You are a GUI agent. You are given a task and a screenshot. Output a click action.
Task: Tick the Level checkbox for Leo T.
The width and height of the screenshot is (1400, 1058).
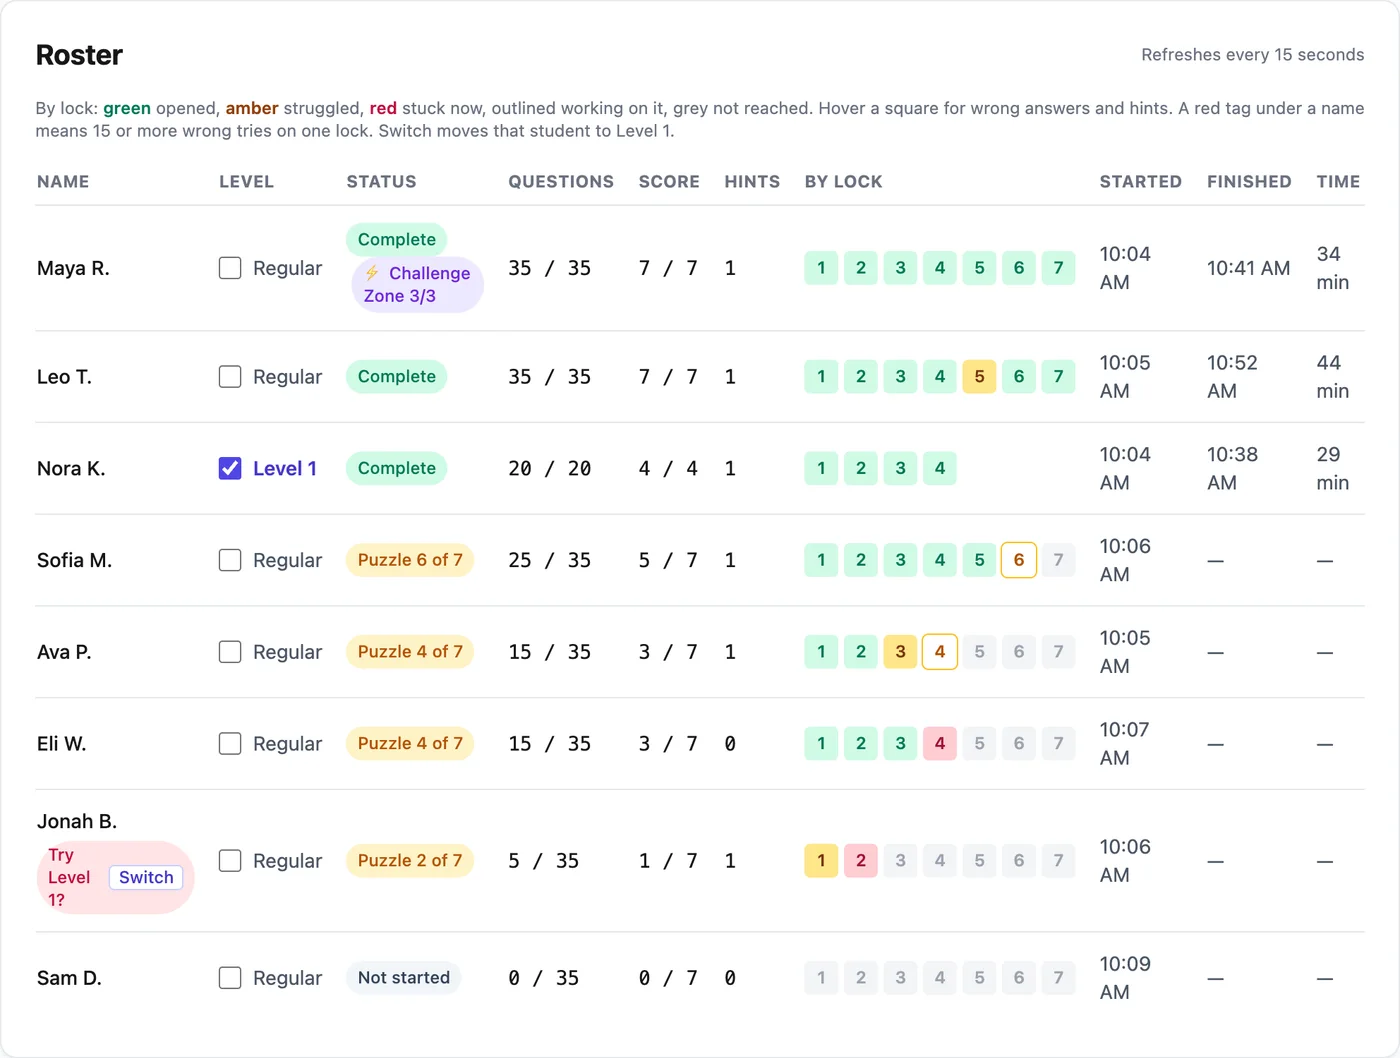coord(230,377)
